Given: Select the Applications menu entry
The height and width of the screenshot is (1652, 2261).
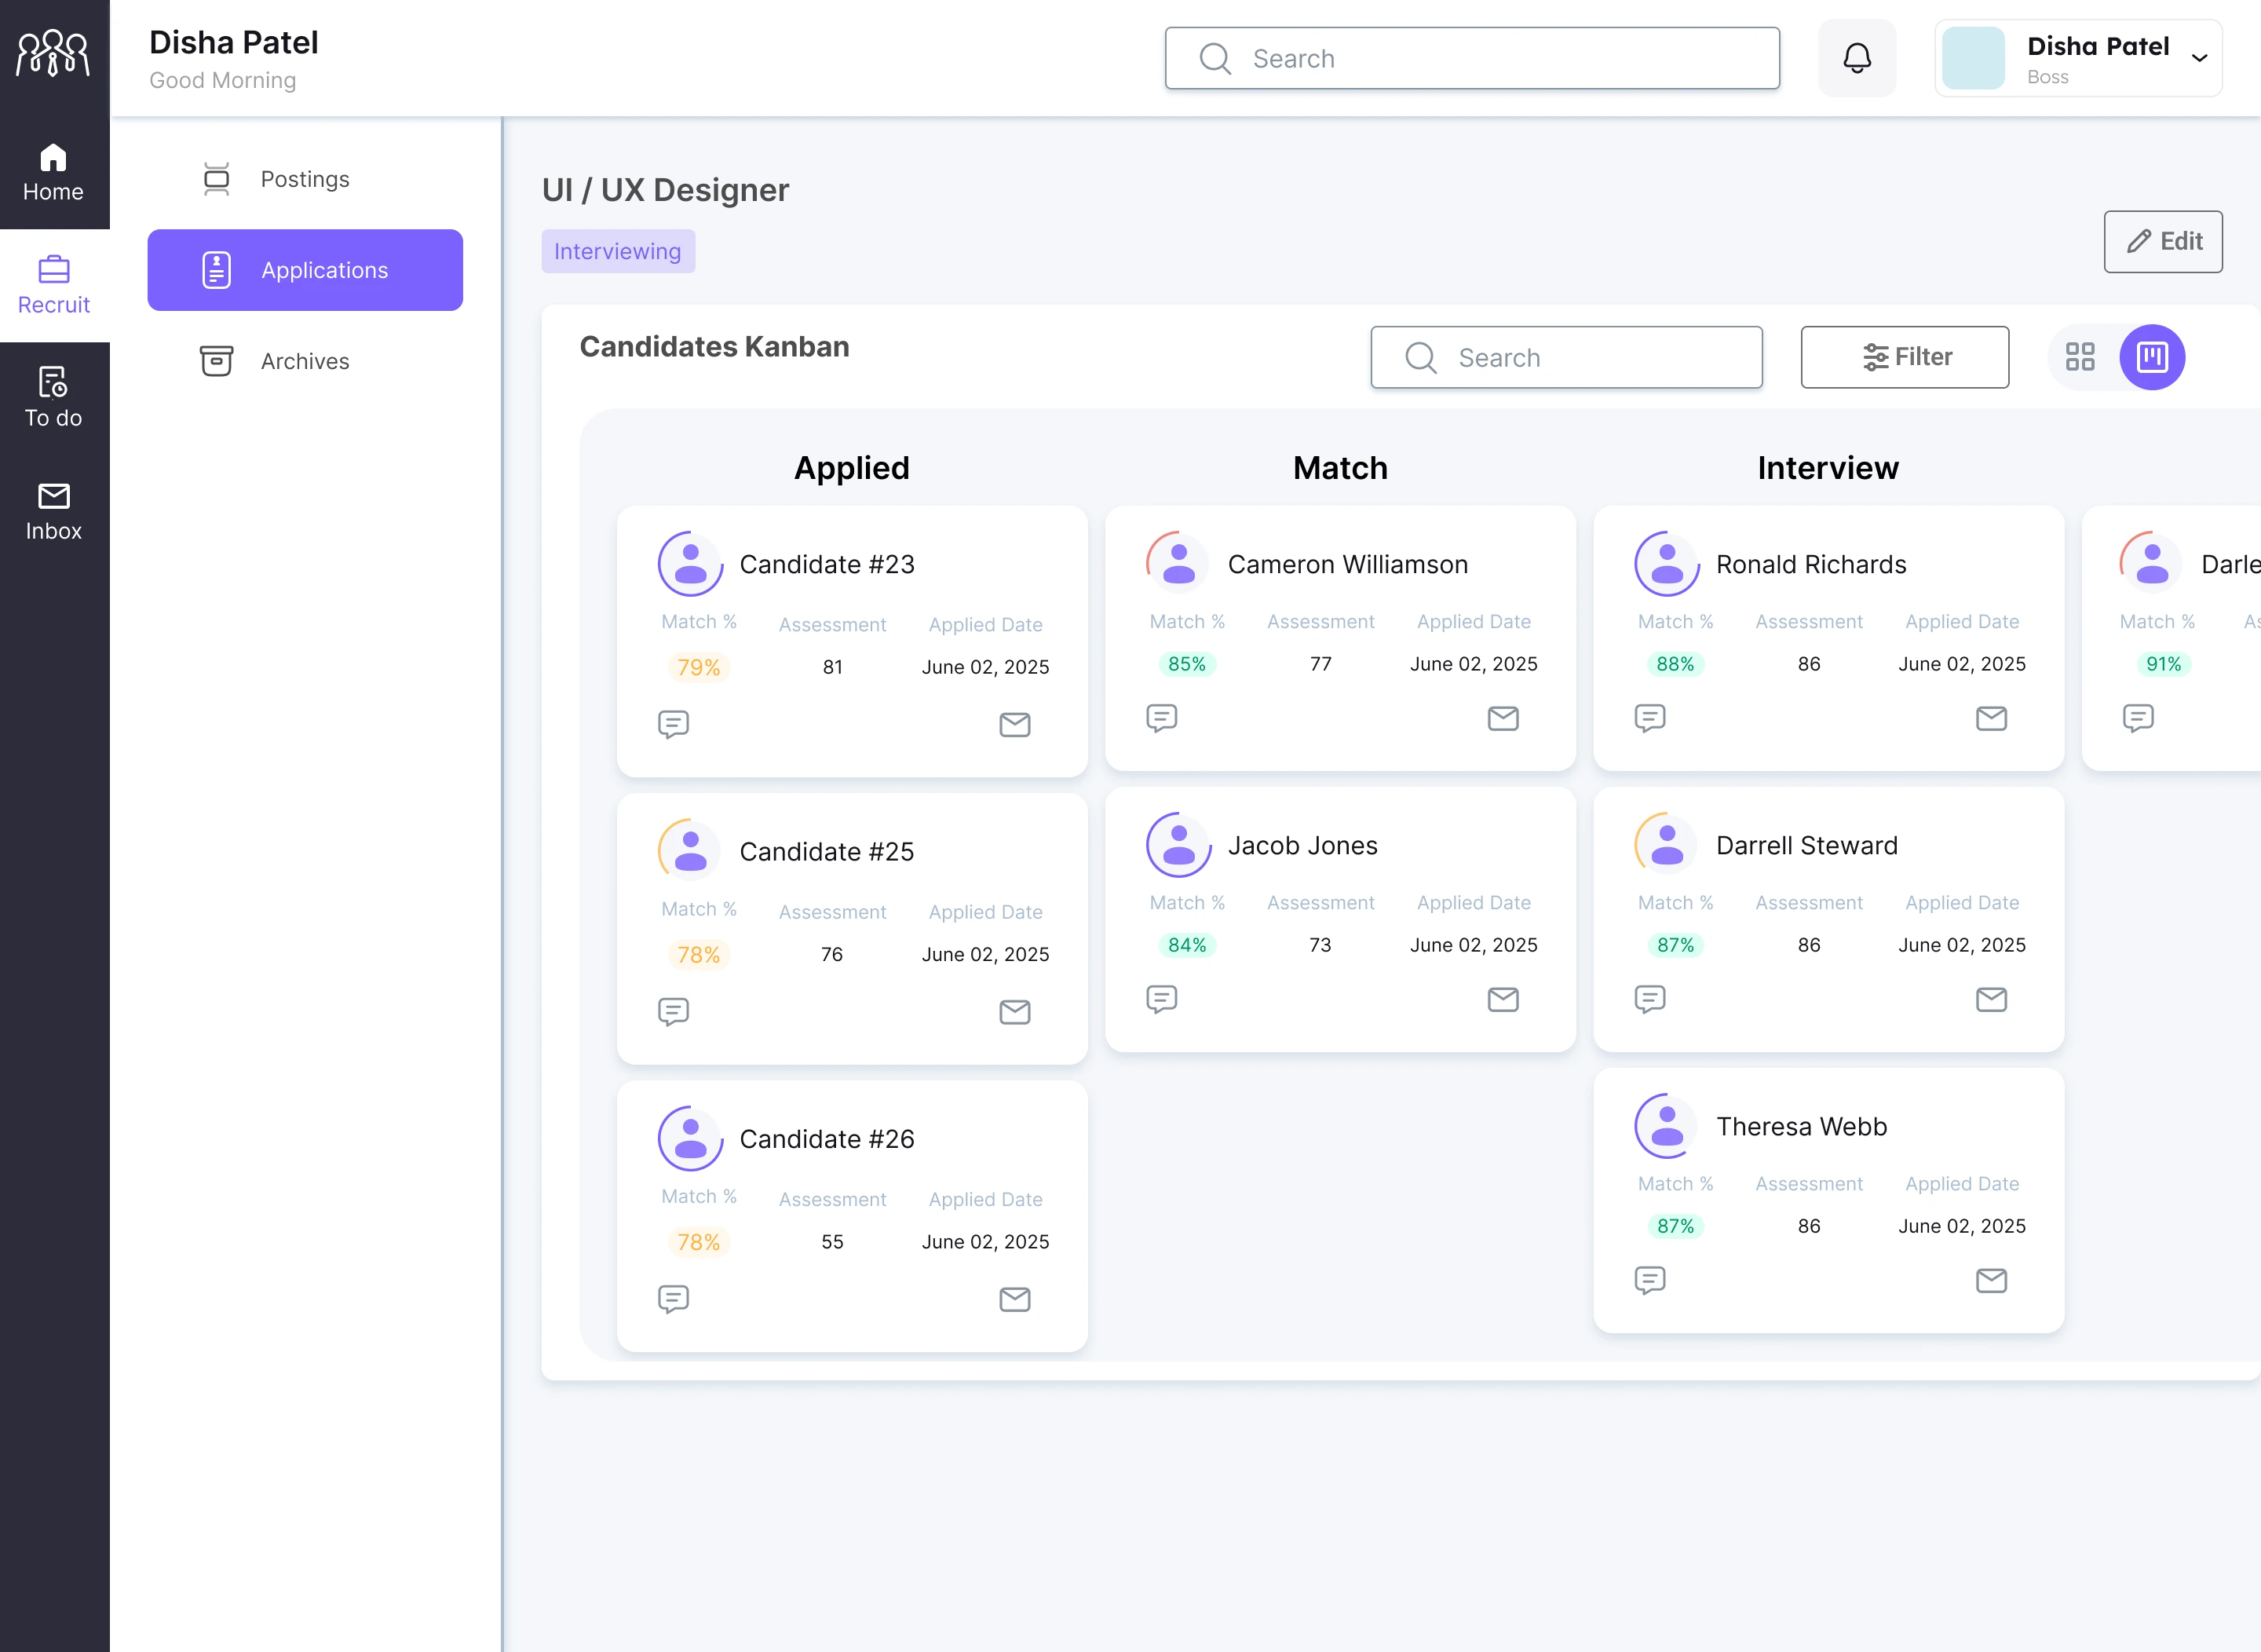Looking at the screenshot, I should tap(305, 270).
